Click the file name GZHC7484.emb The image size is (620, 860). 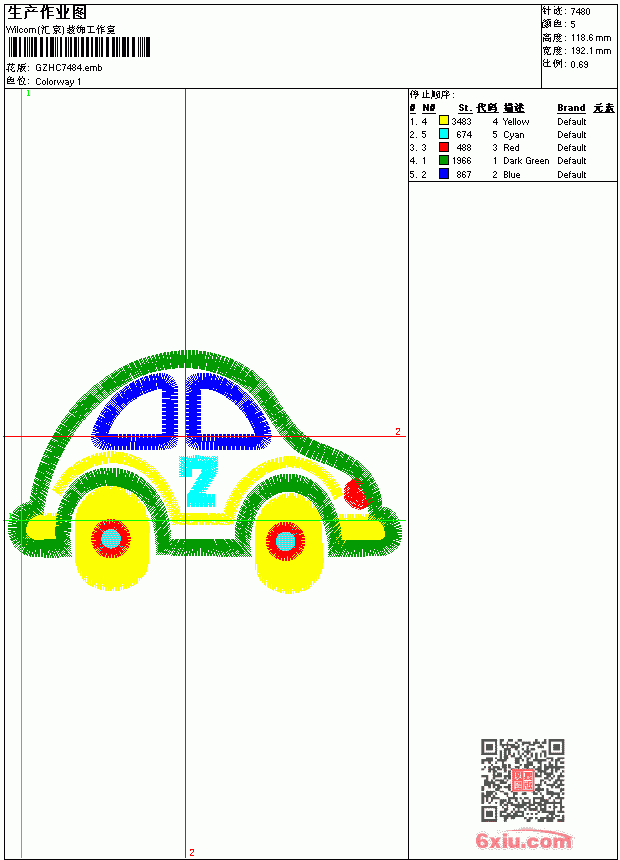[x=69, y=68]
